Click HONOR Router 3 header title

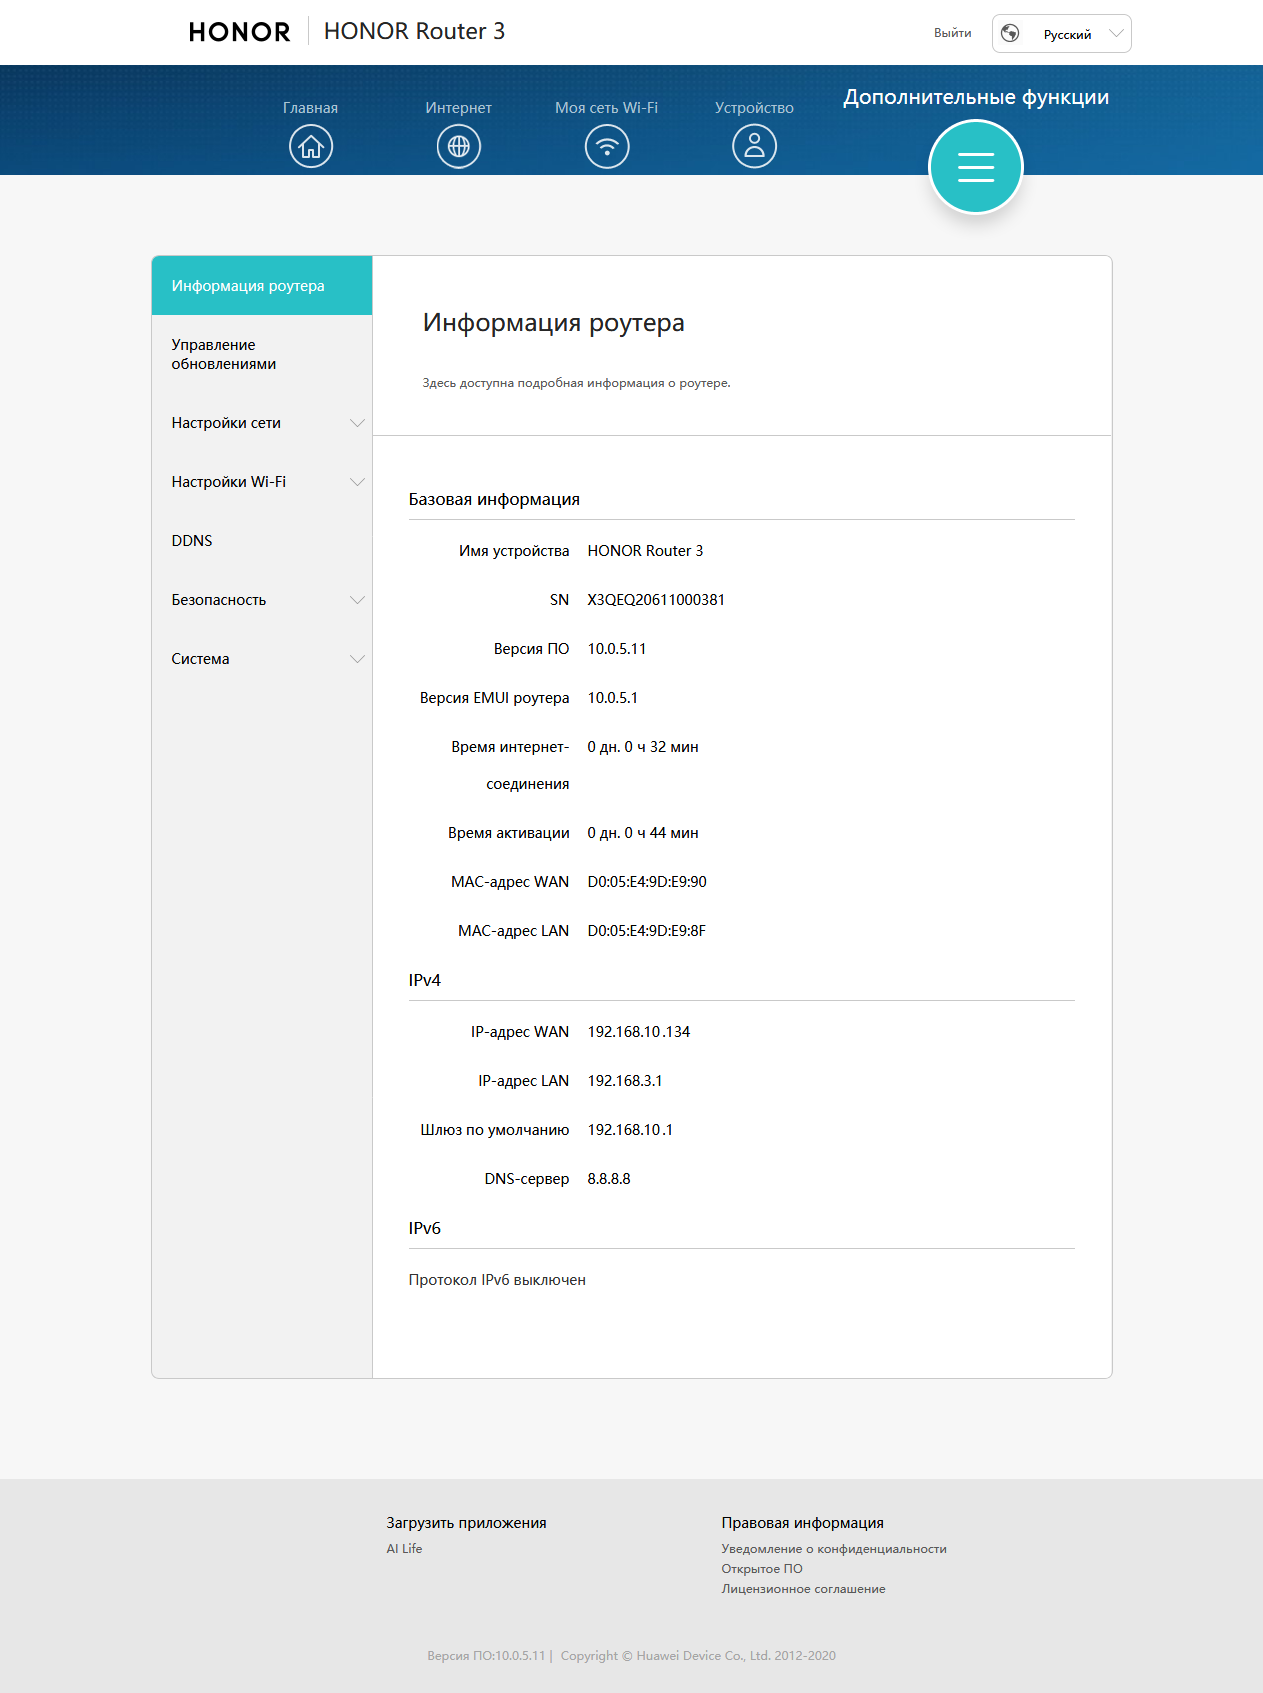(x=414, y=31)
